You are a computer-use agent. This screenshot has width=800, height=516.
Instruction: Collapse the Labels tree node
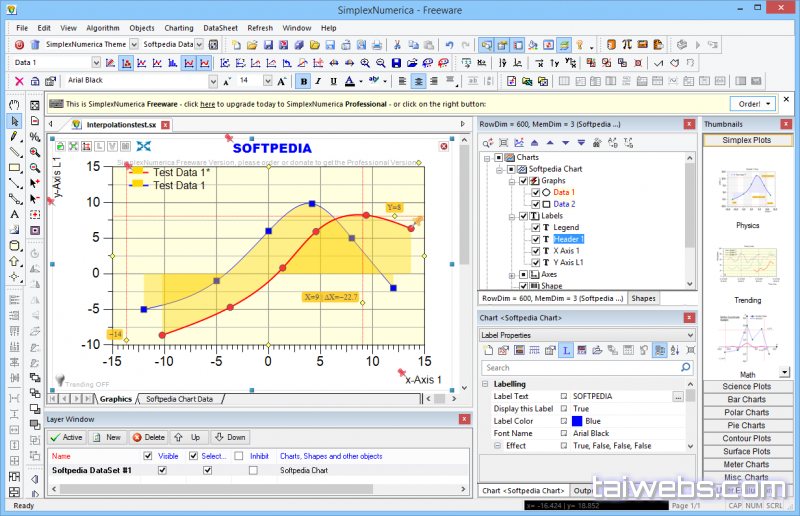point(512,216)
